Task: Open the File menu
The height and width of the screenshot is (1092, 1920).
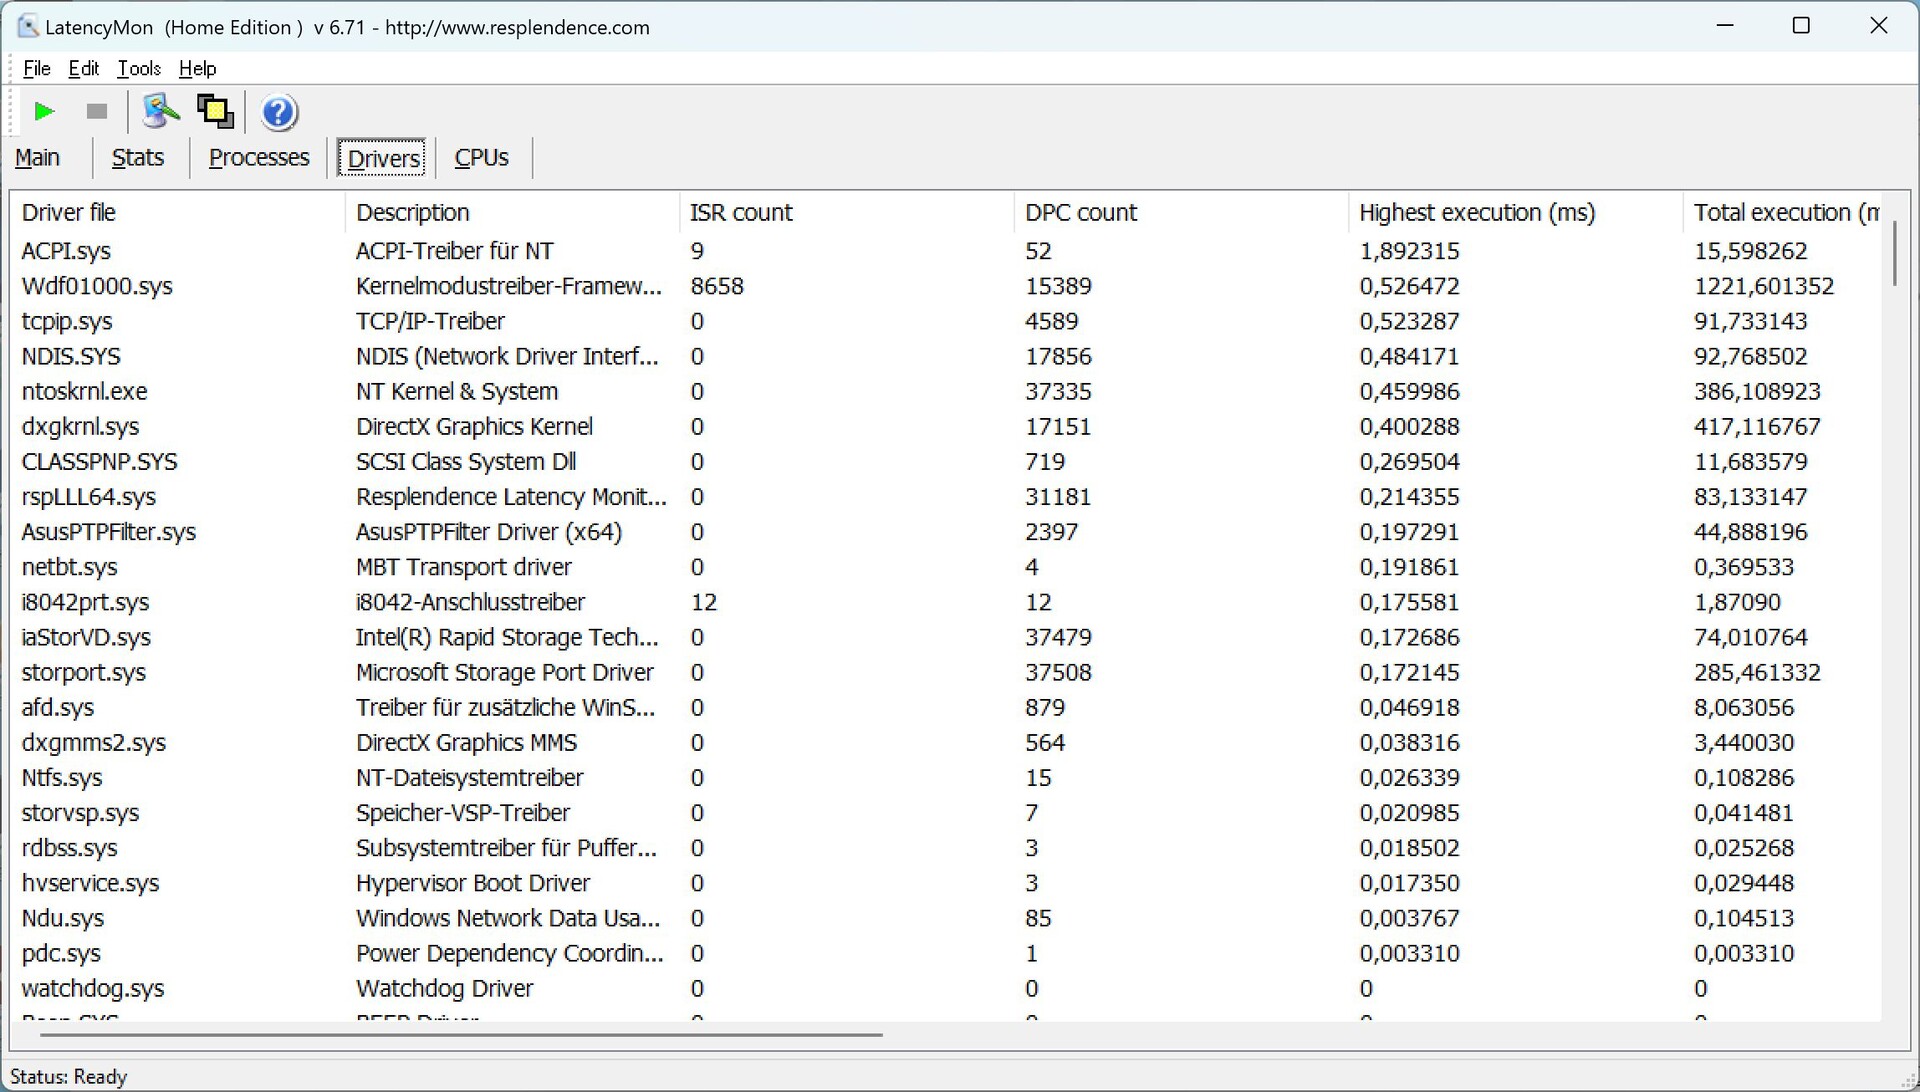Action: [36, 68]
